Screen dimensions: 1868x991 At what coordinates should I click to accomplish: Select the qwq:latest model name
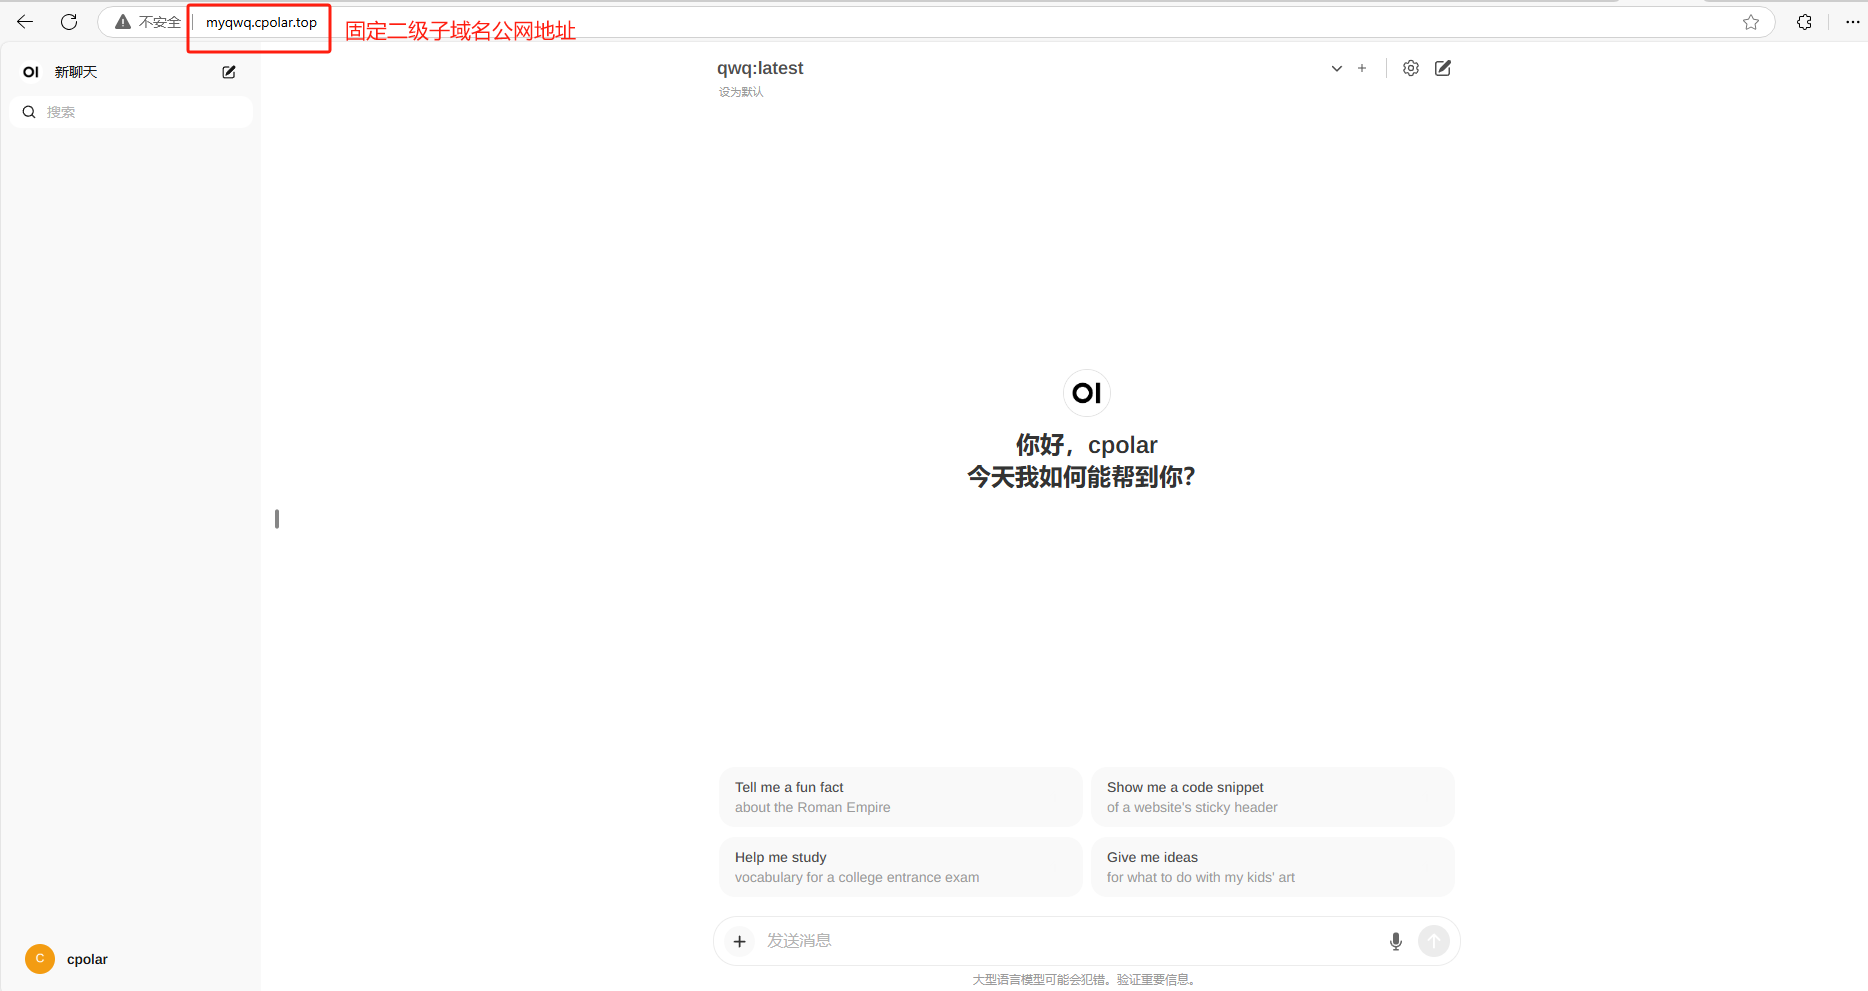coord(760,68)
